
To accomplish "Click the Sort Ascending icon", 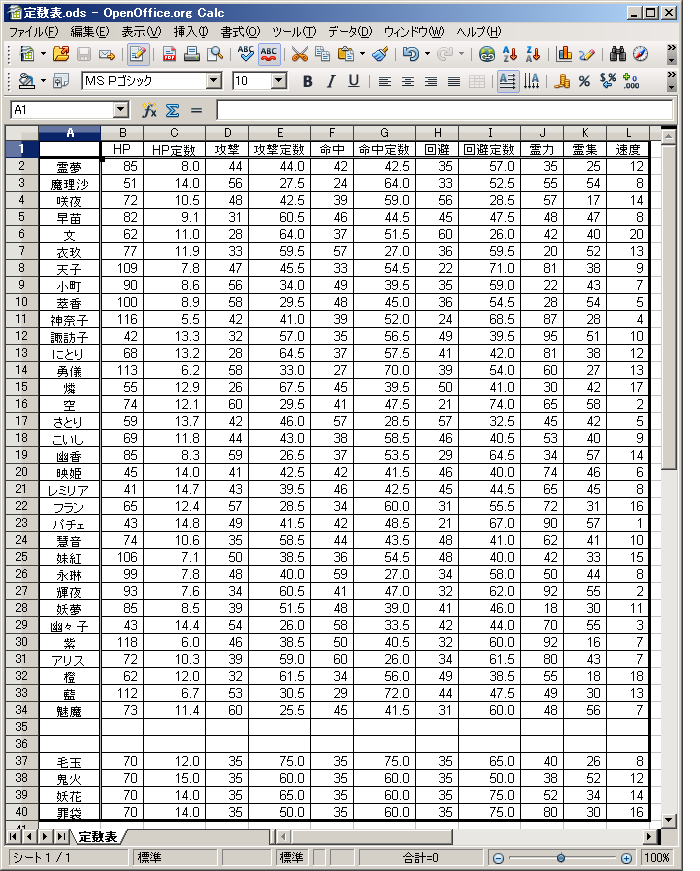I will pos(511,54).
